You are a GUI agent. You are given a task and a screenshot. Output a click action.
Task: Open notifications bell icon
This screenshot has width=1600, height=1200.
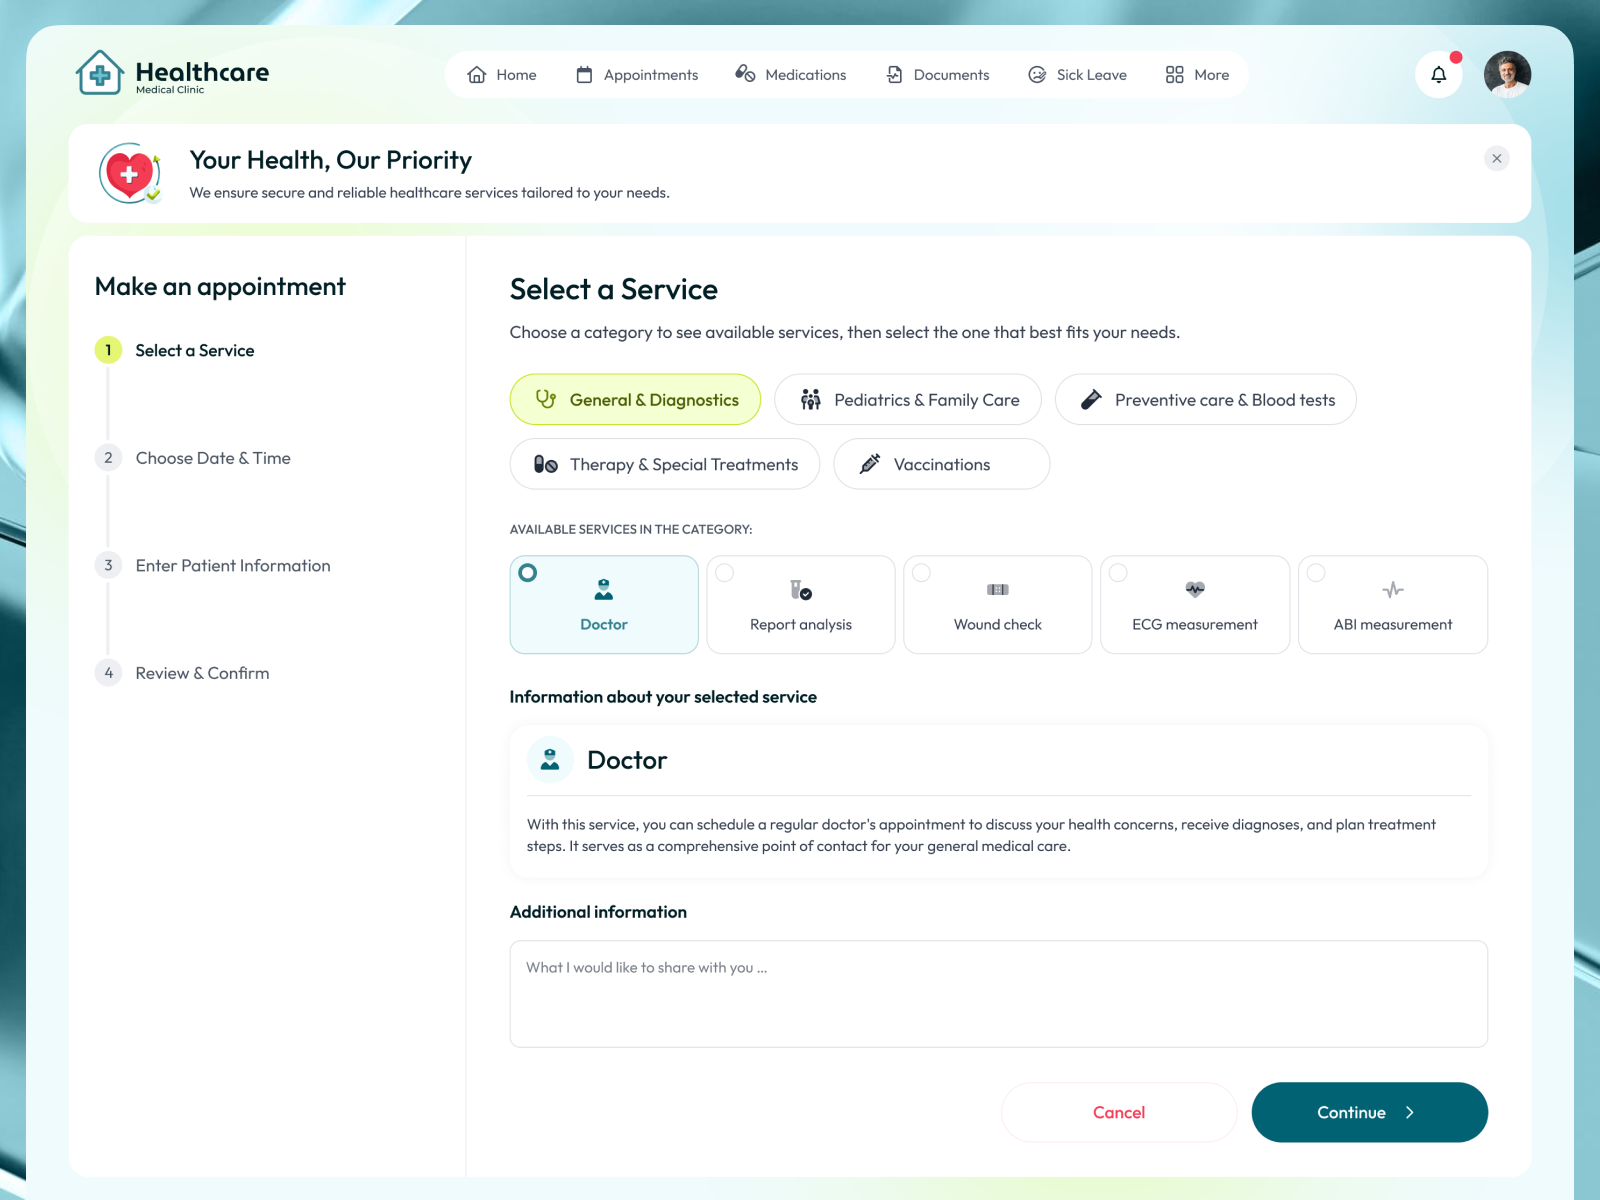pyautogui.click(x=1438, y=75)
